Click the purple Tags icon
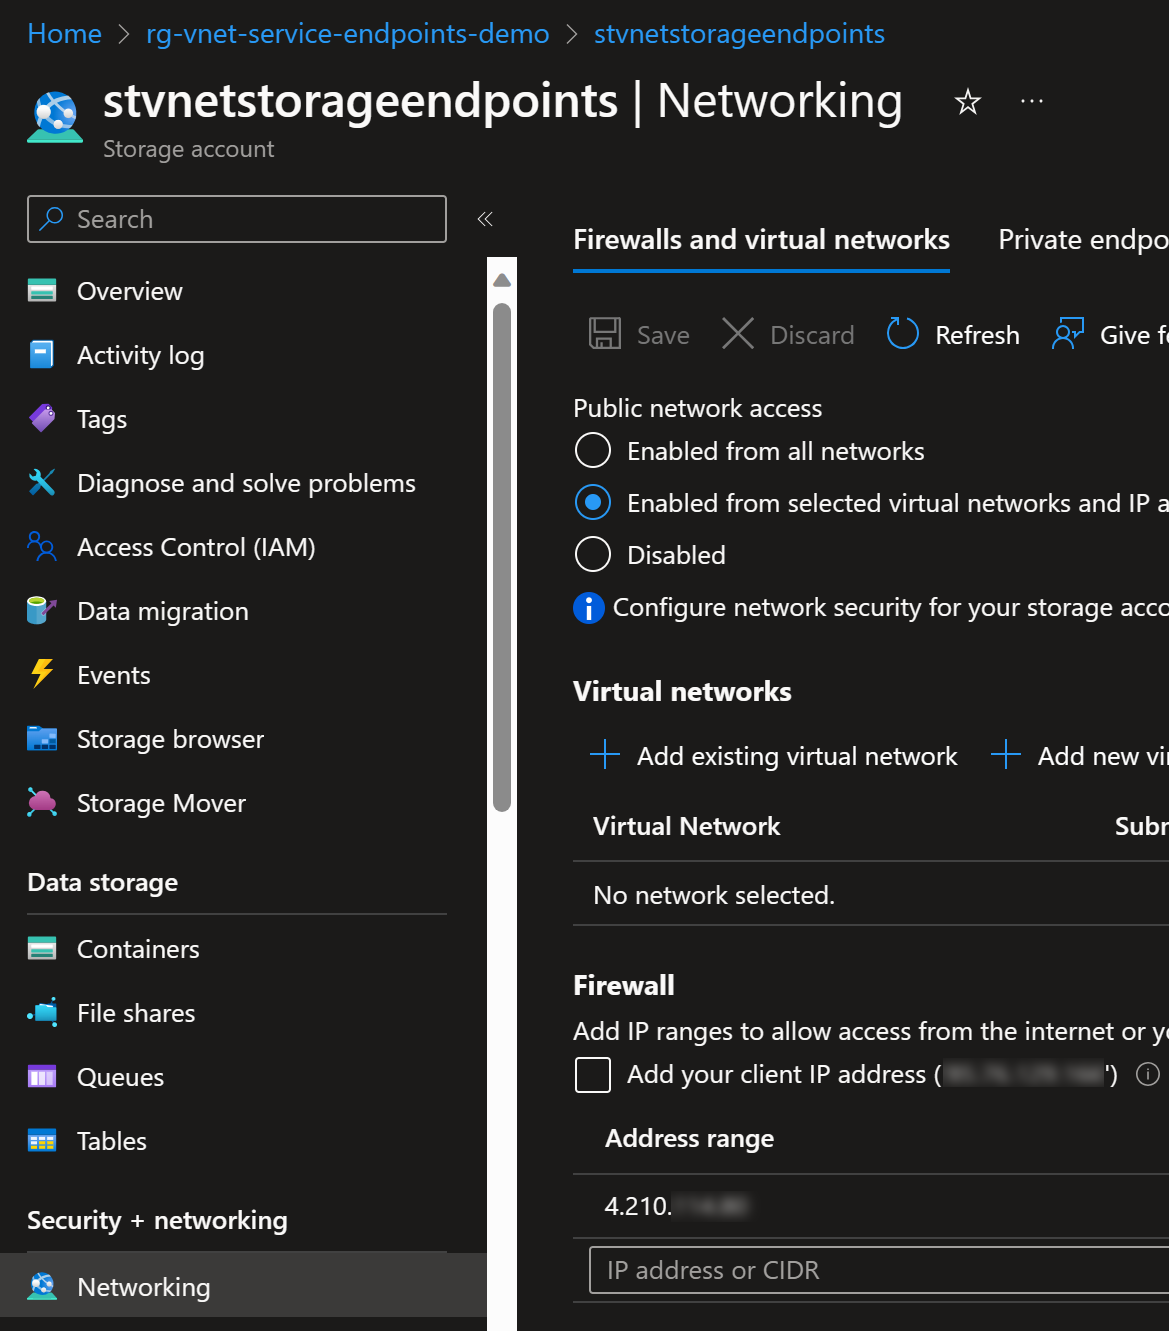This screenshot has width=1169, height=1331. 42,419
